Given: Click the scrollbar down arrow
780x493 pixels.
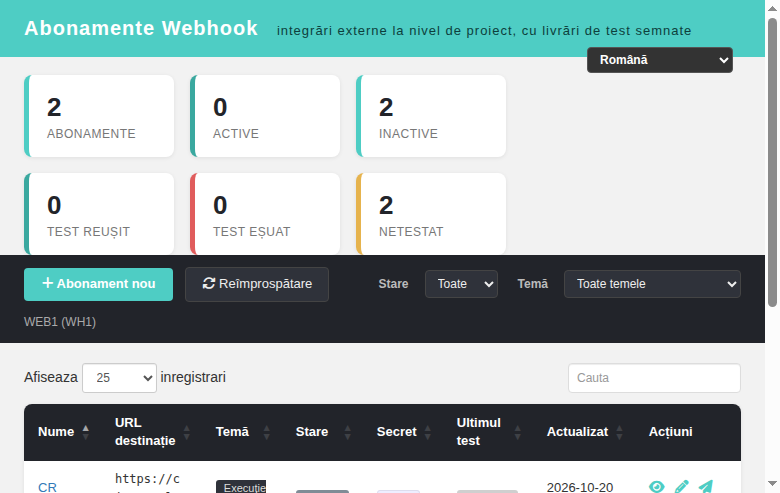Looking at the screenshot, I should pyautogui.click(x=772, y=484).
